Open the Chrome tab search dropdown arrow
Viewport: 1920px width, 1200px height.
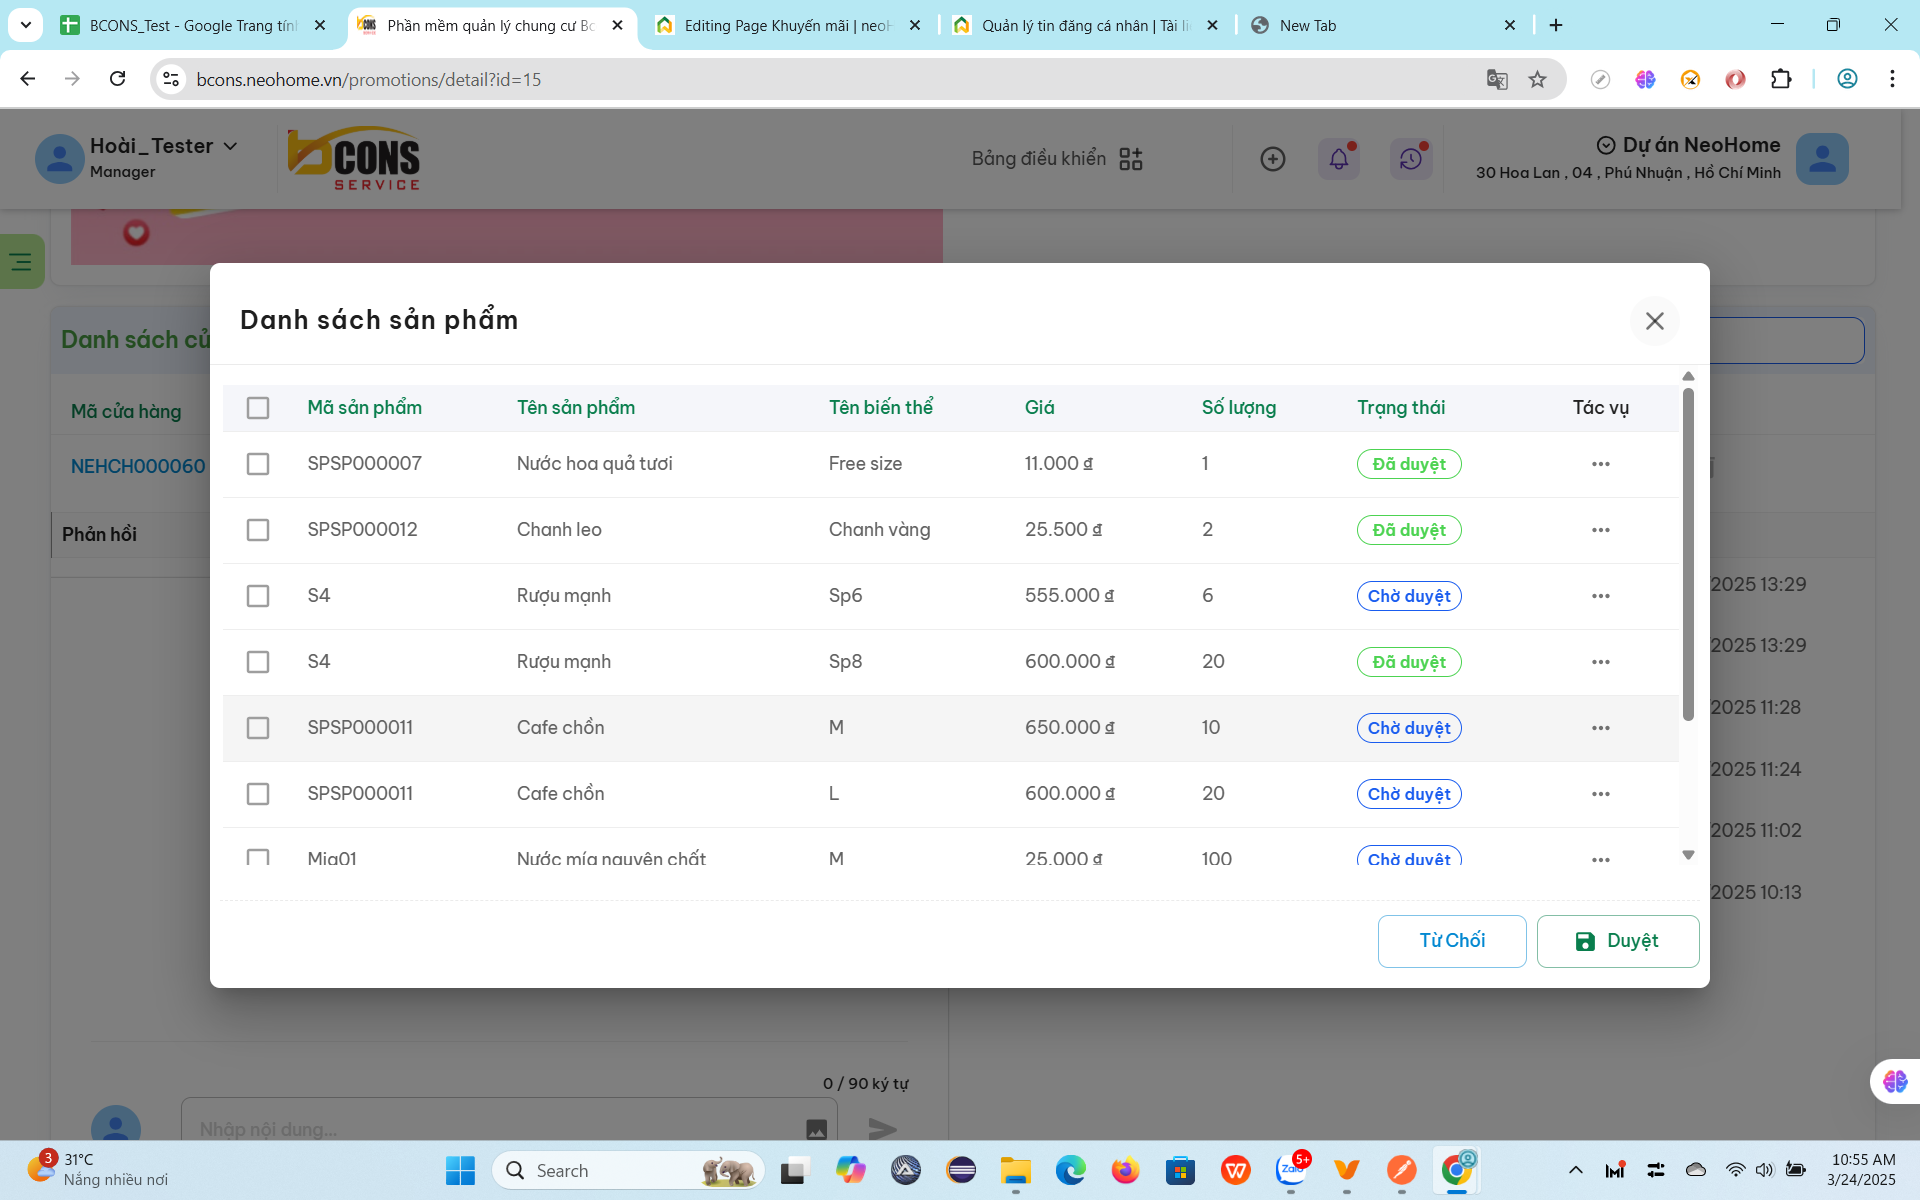point(26,25)
